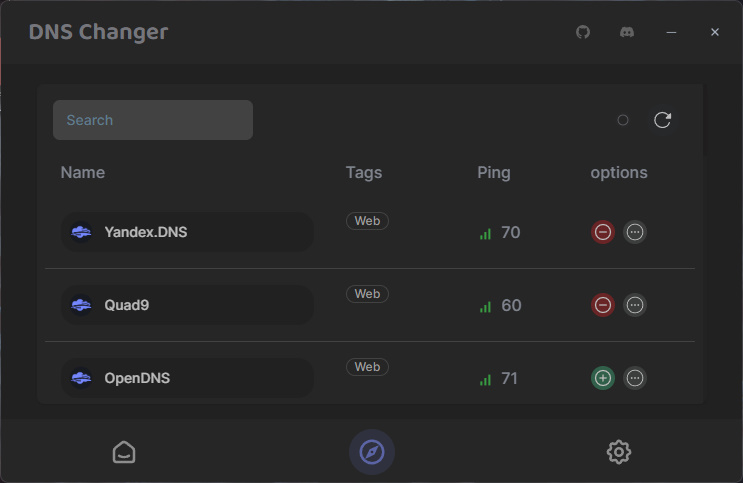
Task: Select the Quad9 server entry
Action: [187, 305]
